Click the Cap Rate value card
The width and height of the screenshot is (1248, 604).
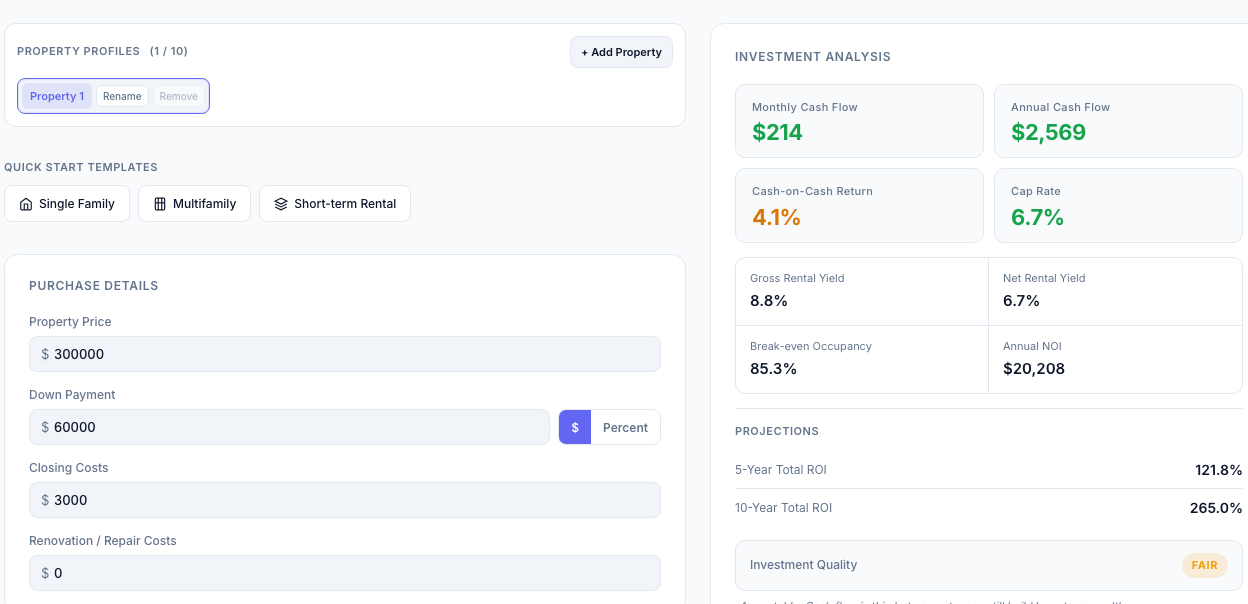click(x=1117, y=205)
